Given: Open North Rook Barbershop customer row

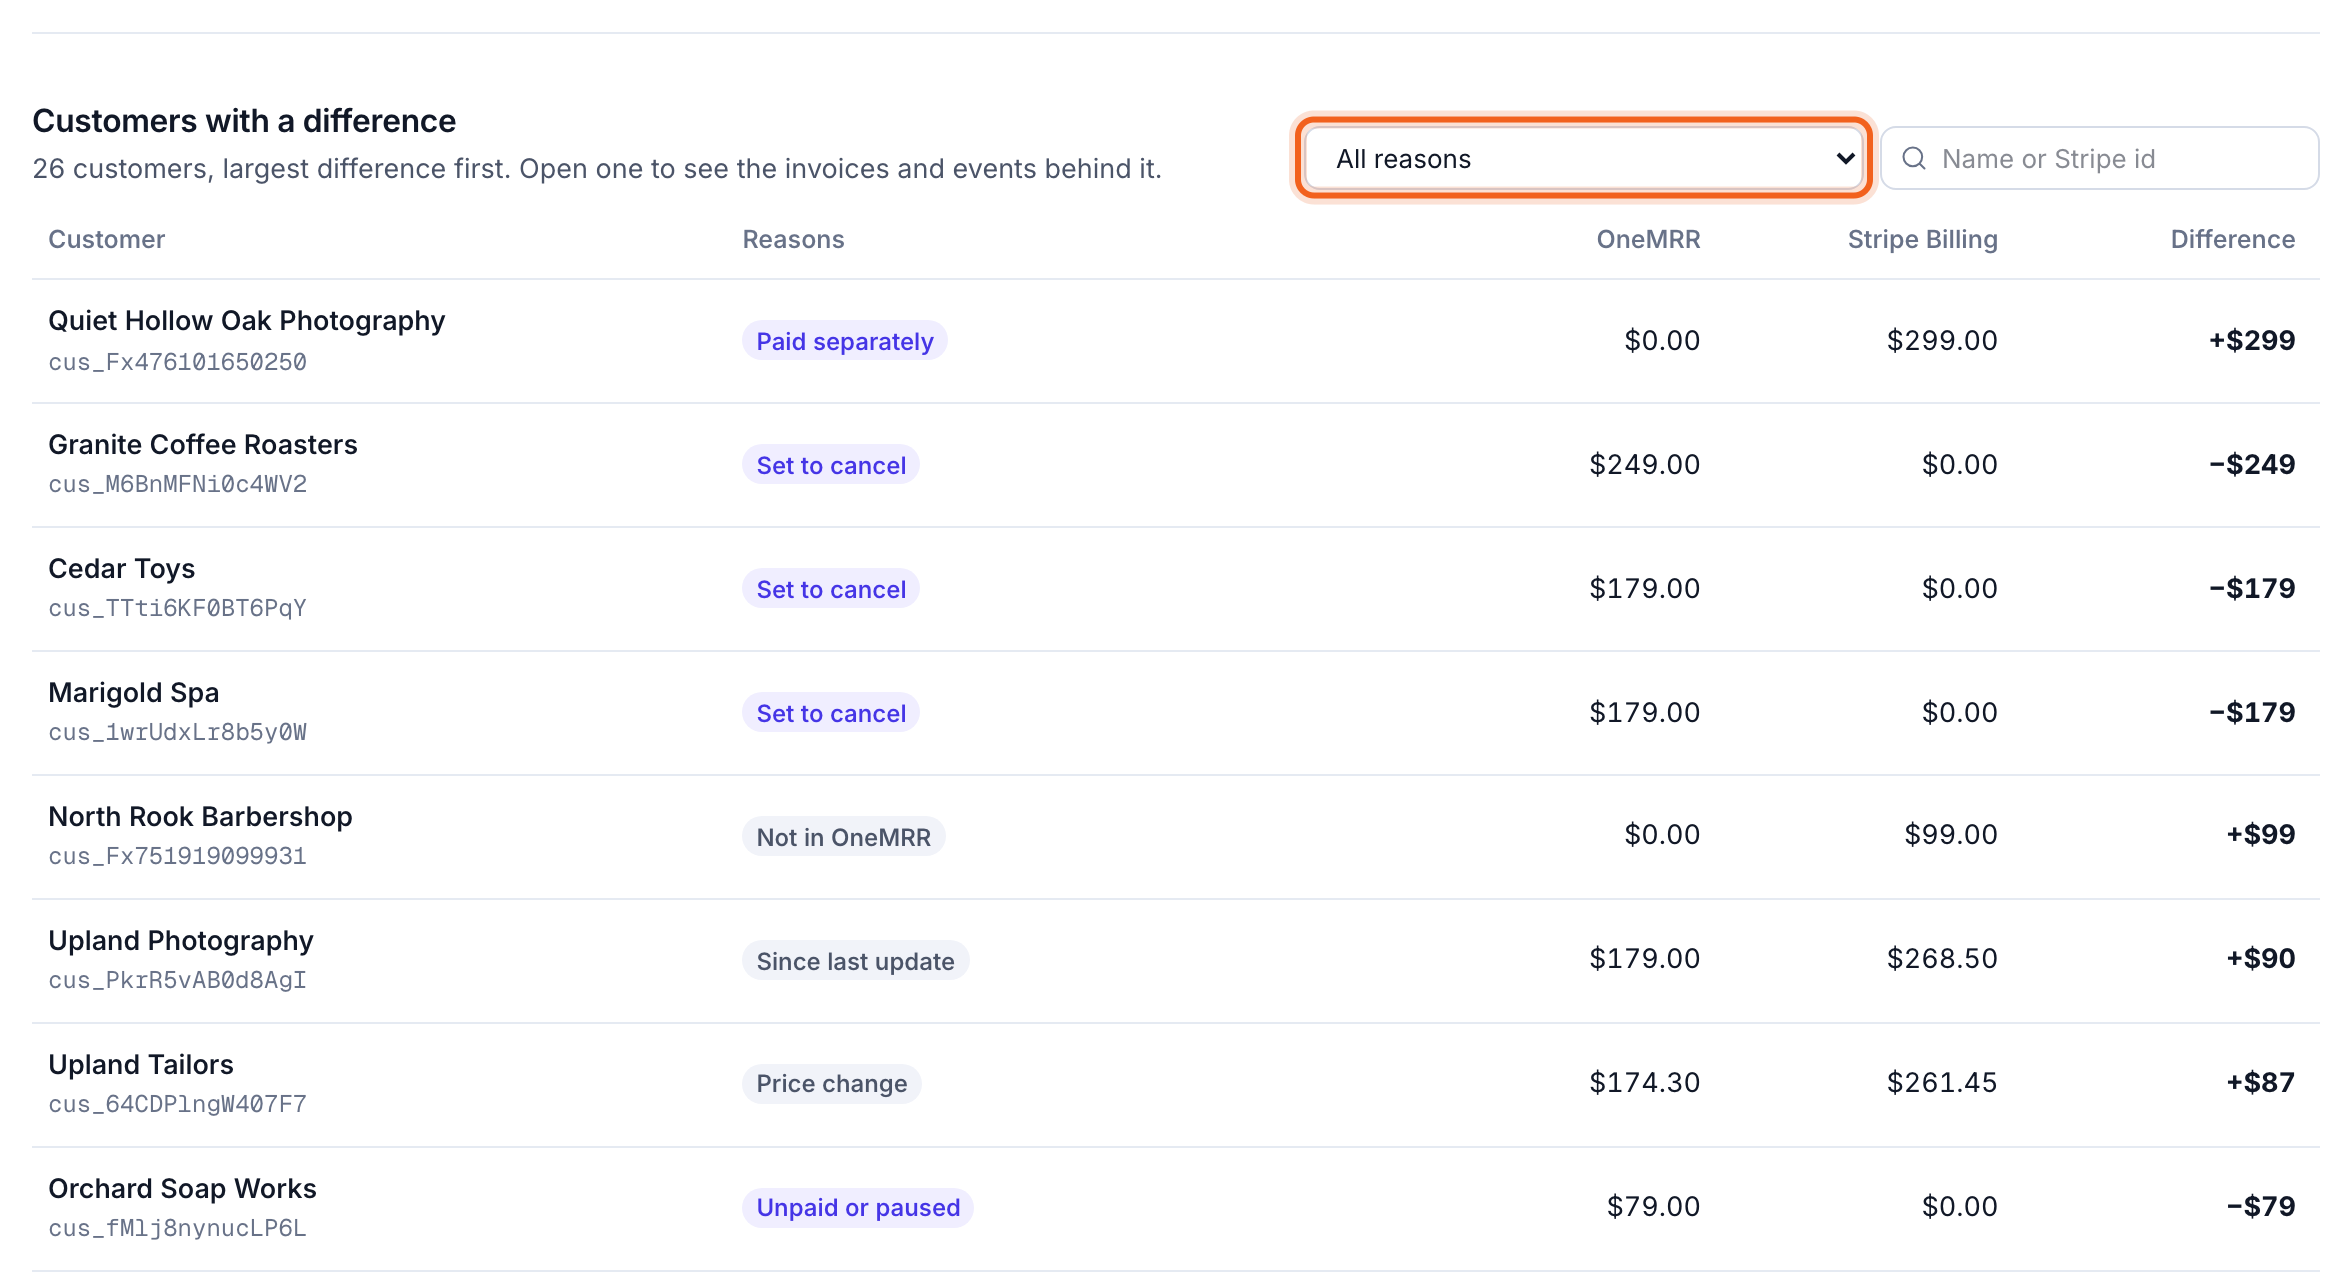Looking at the screenshot, I should pos(1176,837).
